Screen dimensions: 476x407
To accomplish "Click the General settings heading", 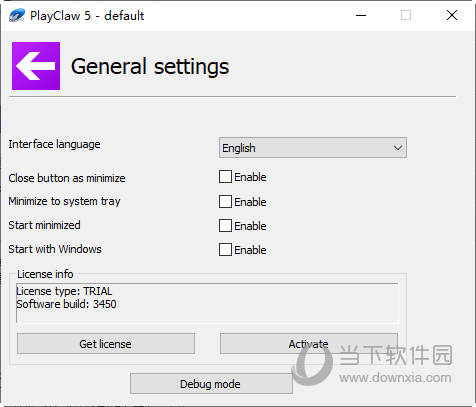I will tap(150, 66).
